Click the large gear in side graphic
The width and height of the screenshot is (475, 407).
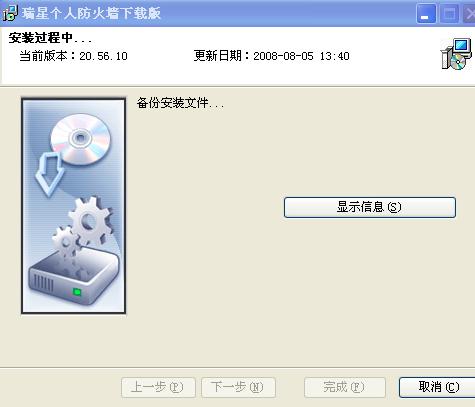[x=90, y=222]
